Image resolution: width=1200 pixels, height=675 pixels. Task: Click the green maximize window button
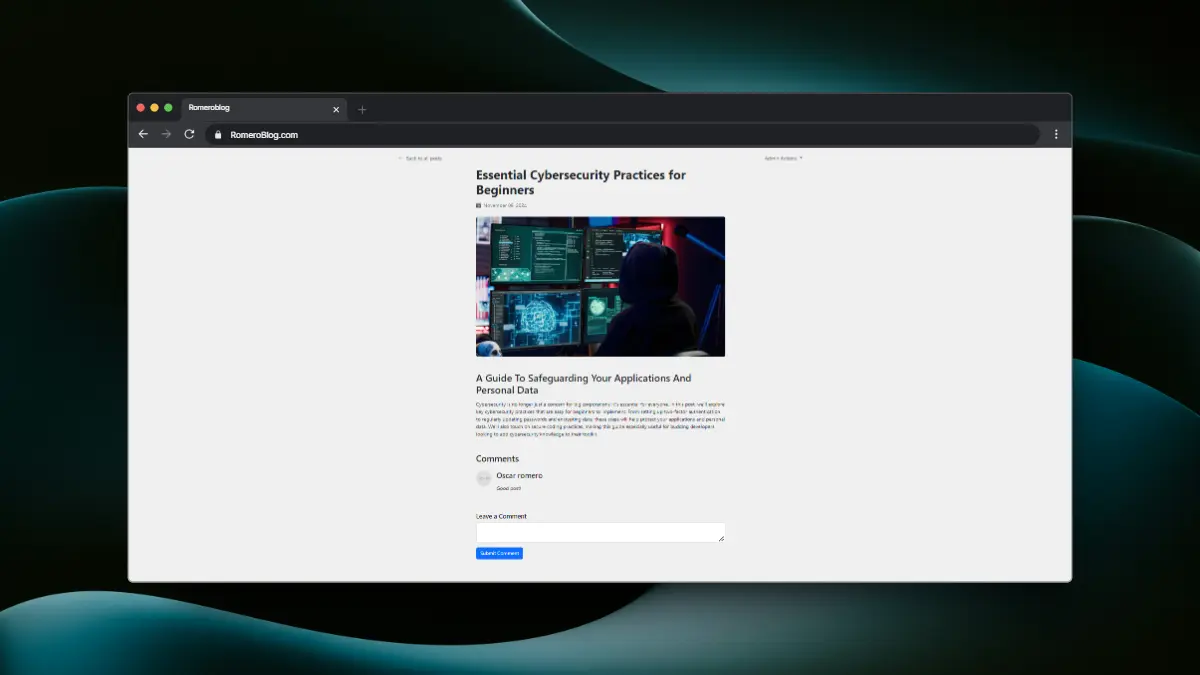coord(168,107)
